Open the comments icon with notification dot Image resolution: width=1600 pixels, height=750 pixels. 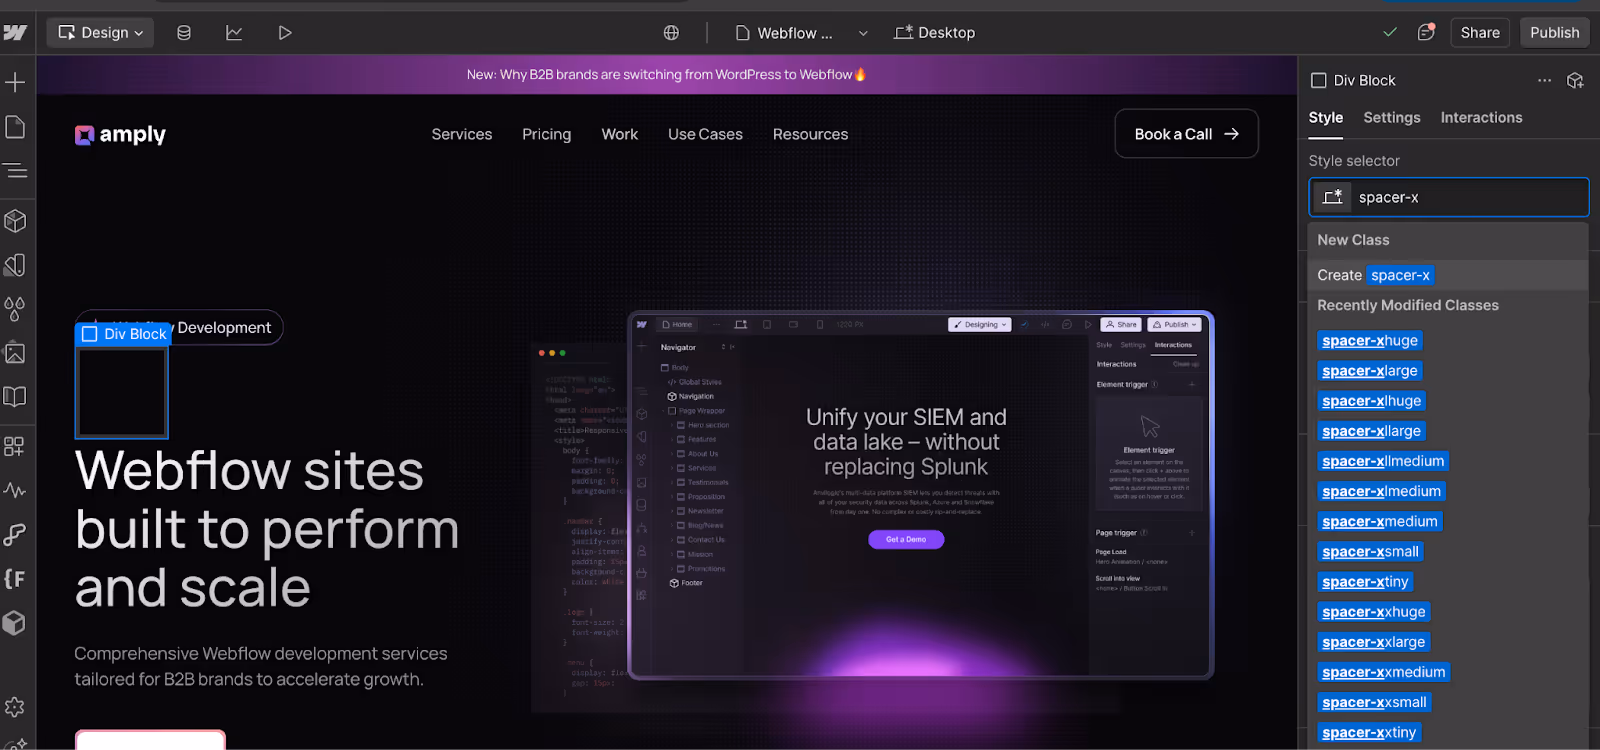pos(1427,32)
